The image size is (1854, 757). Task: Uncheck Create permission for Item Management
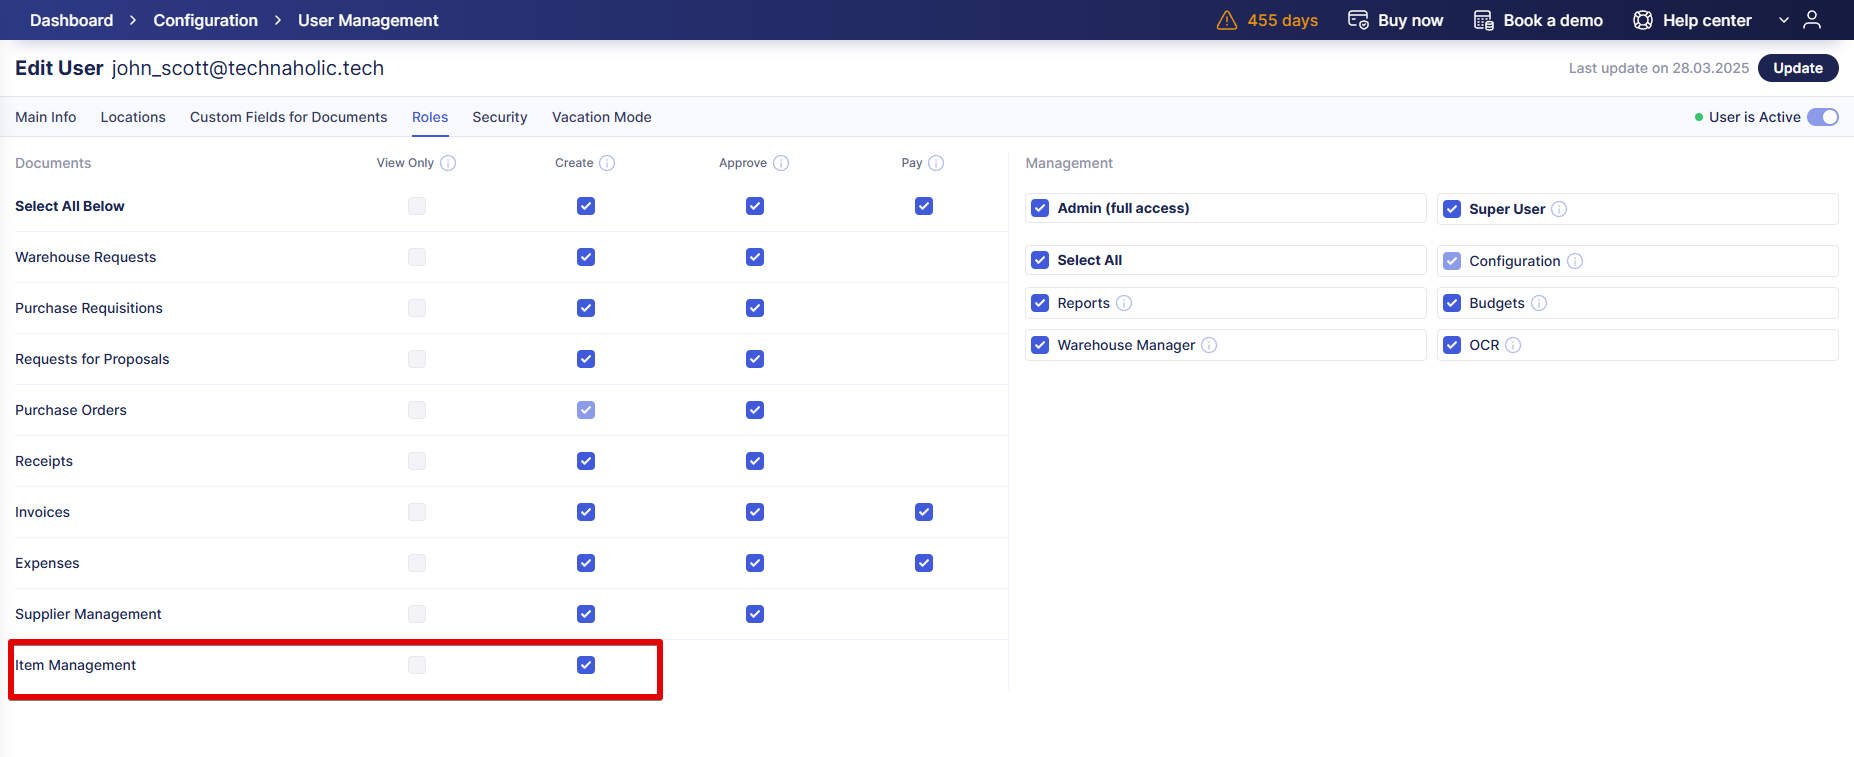click(x=586, y=665)
